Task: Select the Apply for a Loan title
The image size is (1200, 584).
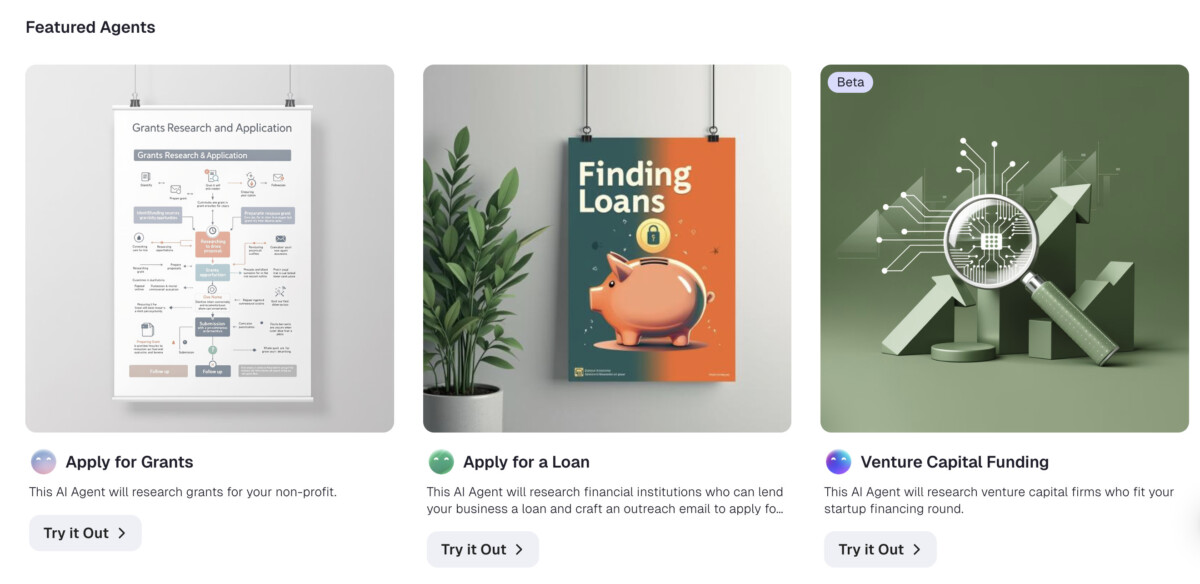Action: click(x=526, y=462)
